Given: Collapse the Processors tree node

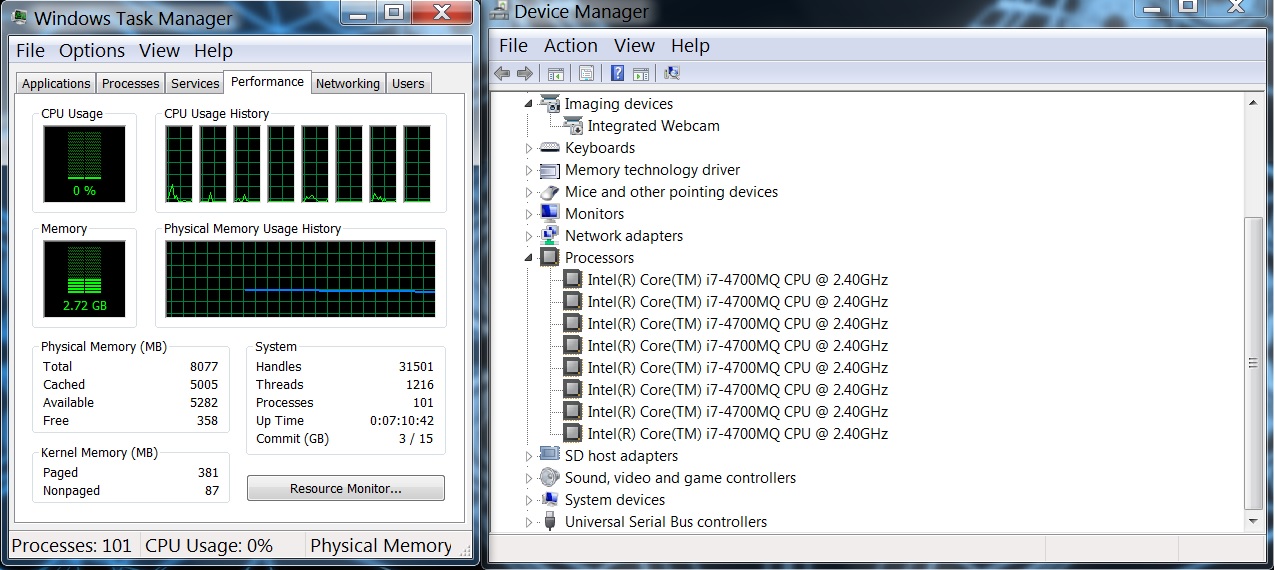Looking at the screenshot, I should tap(529, 258).
